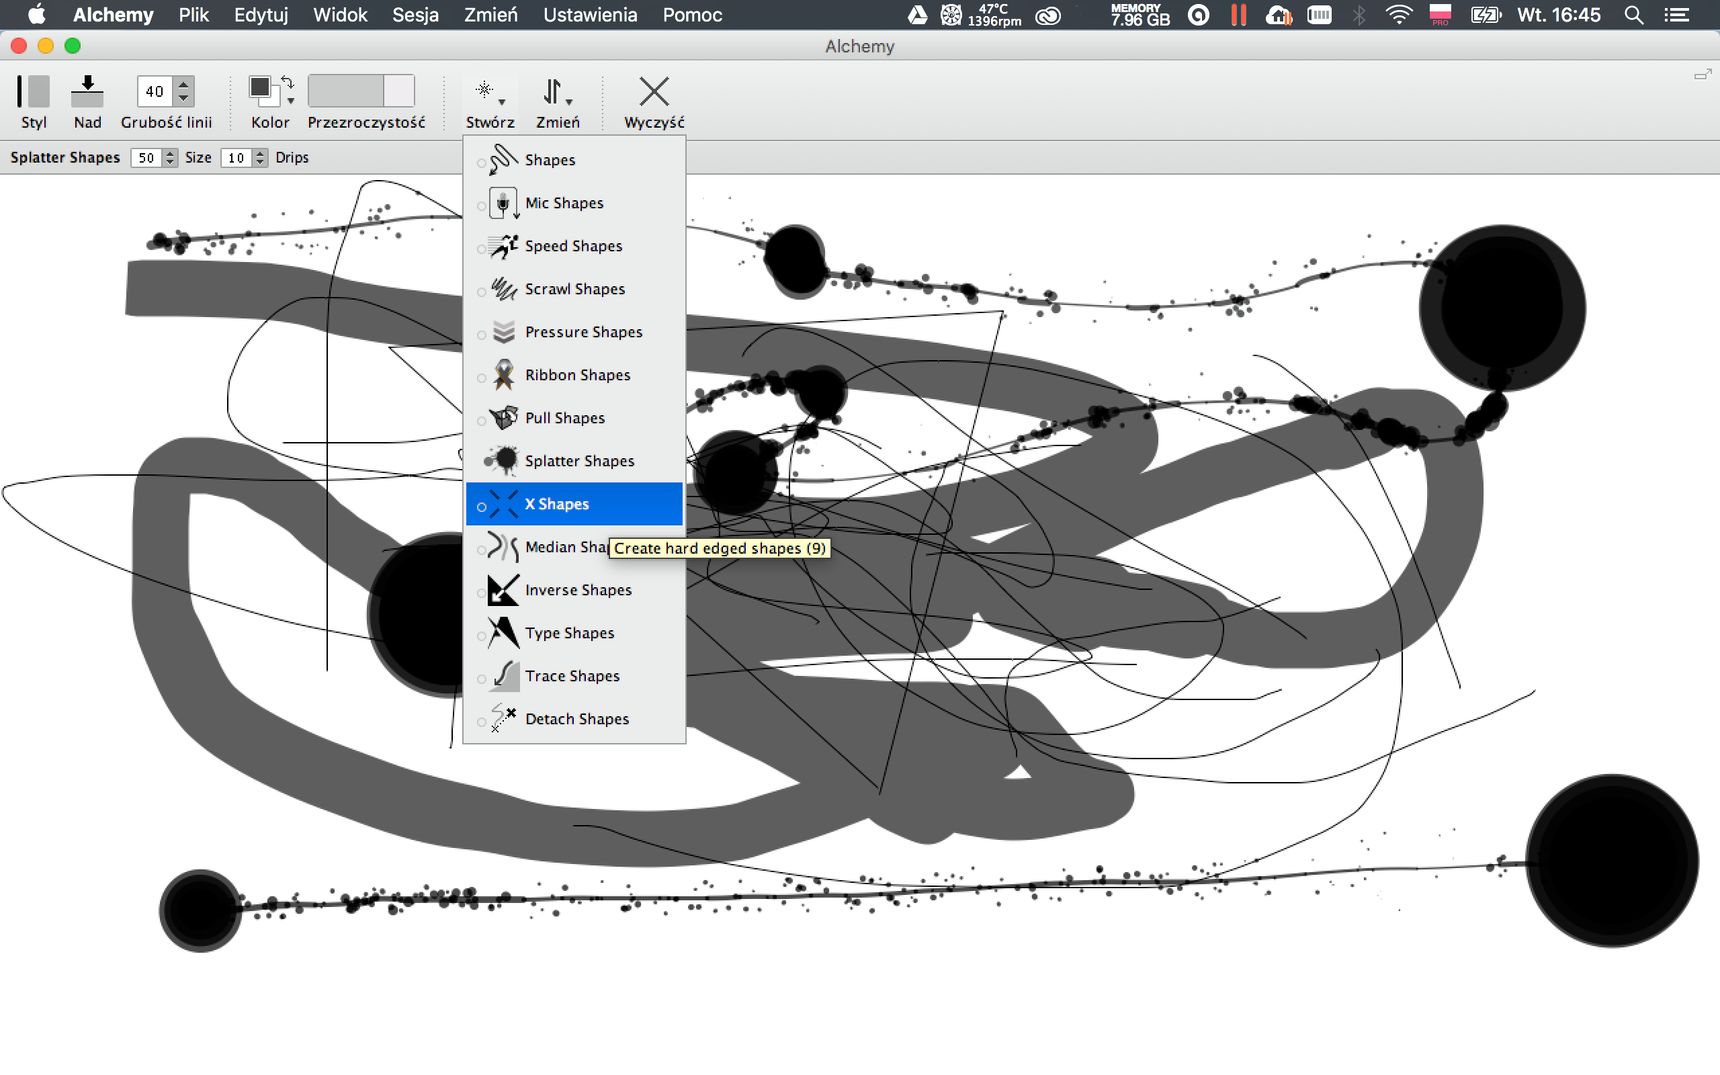Viewport: 1720px width, 1075px height.
Task: Open the Edytuj menu
Action: 261,15
